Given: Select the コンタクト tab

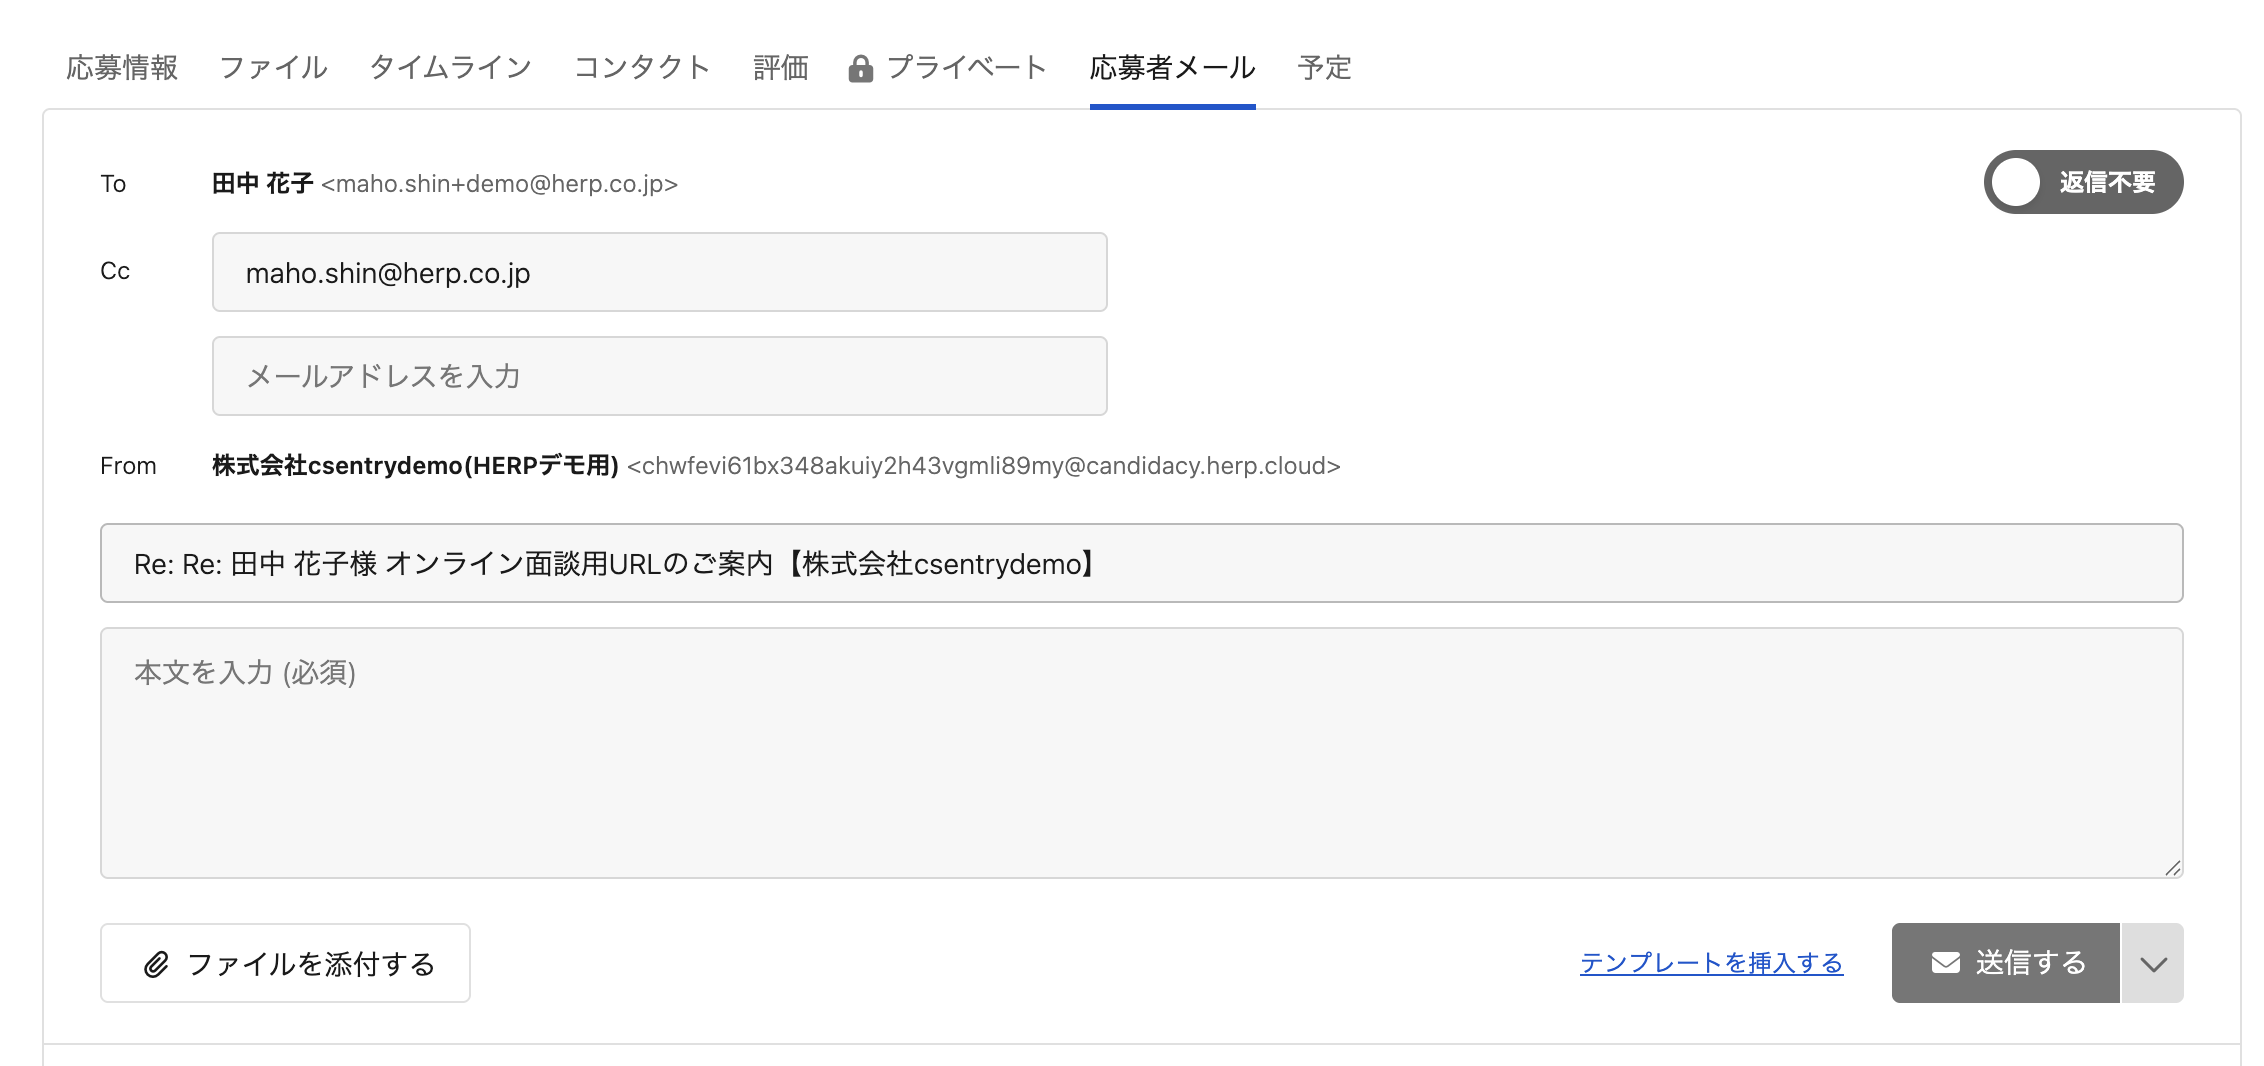Looking at the screenshot, I should tap(642, 68).
